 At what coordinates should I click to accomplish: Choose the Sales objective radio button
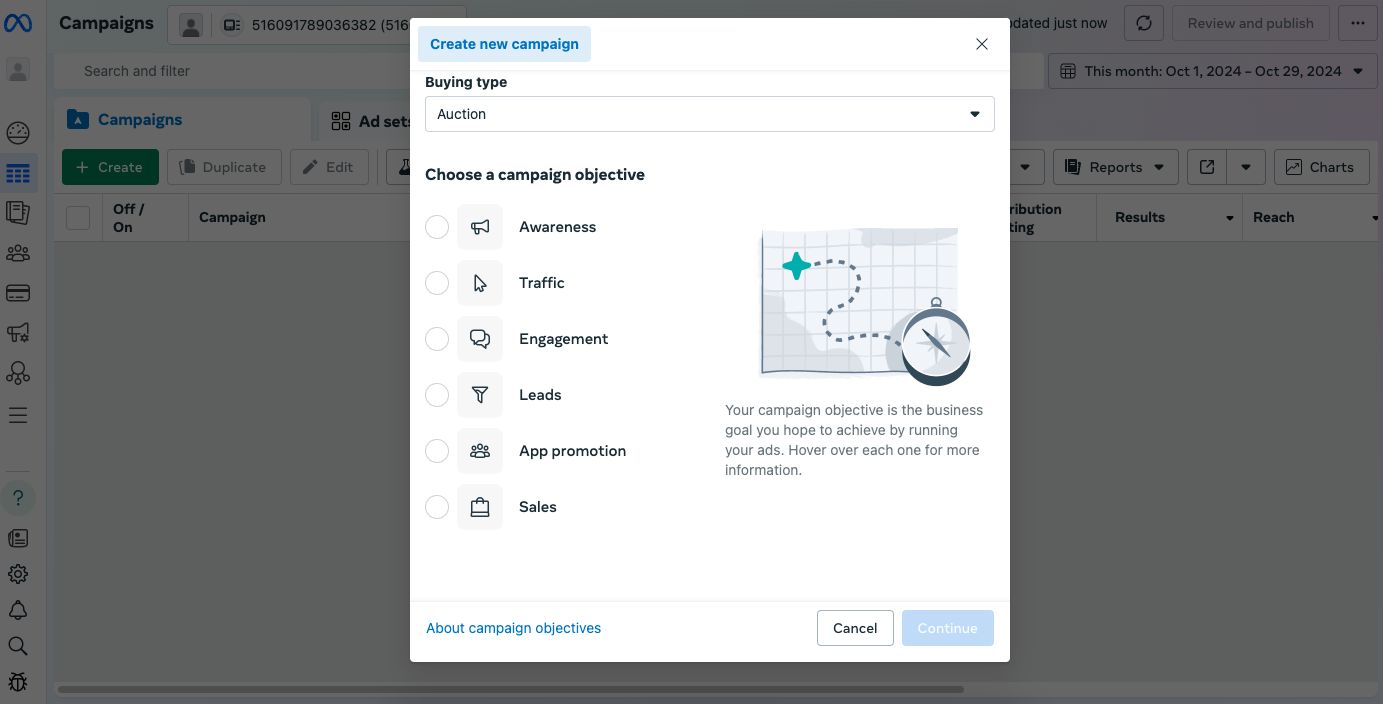click(437, 507)
